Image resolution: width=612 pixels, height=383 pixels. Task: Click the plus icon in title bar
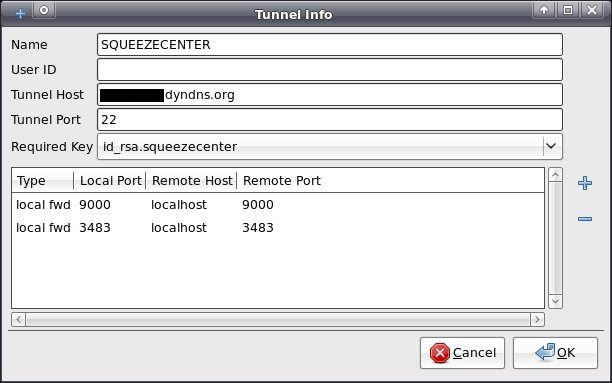pyautogui.click(x=20, y=14)
